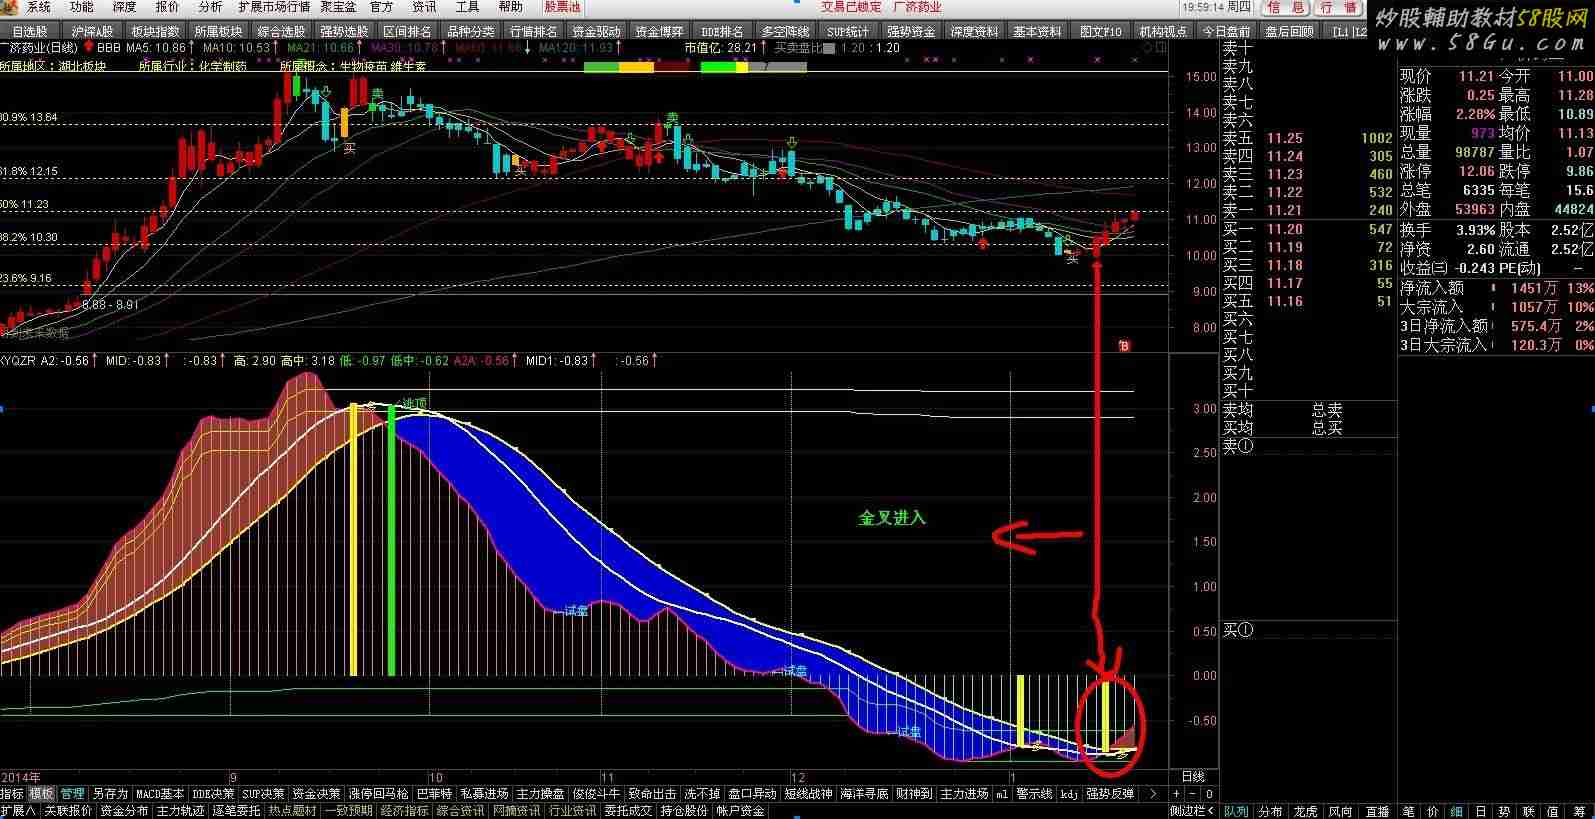Switch to the DDE决策 indicator tab
The width and height of the screenshot is (1595, 819).
tap(213, 793)
